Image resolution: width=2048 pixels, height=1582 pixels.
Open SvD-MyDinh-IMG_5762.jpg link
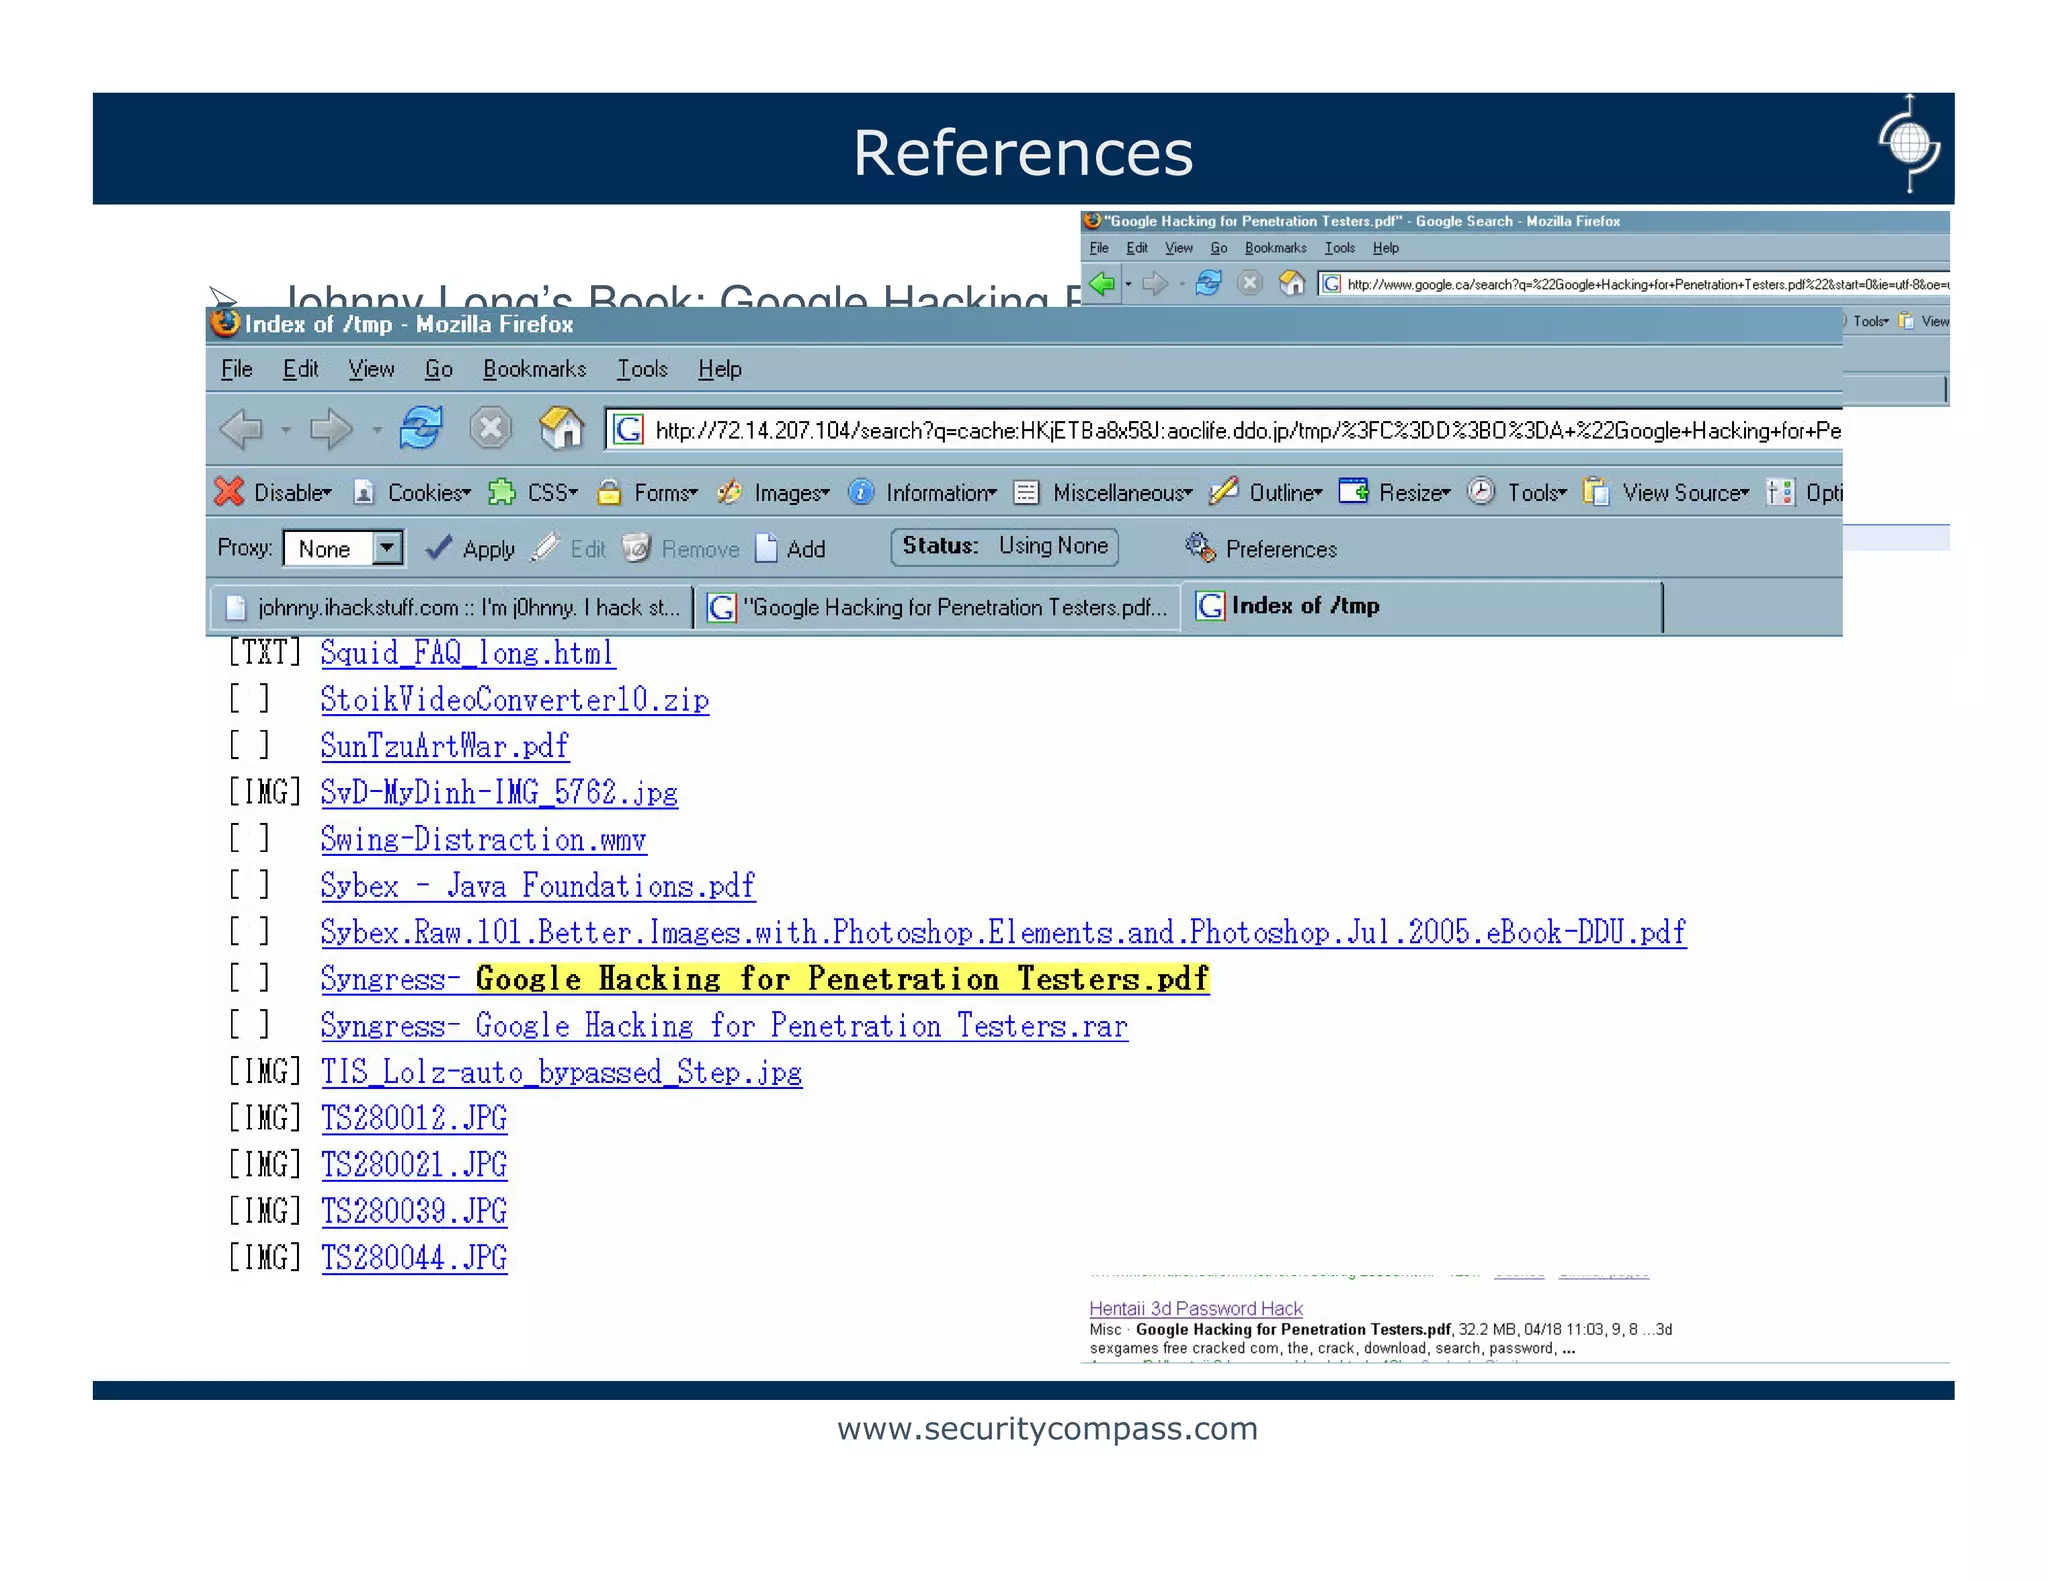pyautogui.click(x=499, y=792)
